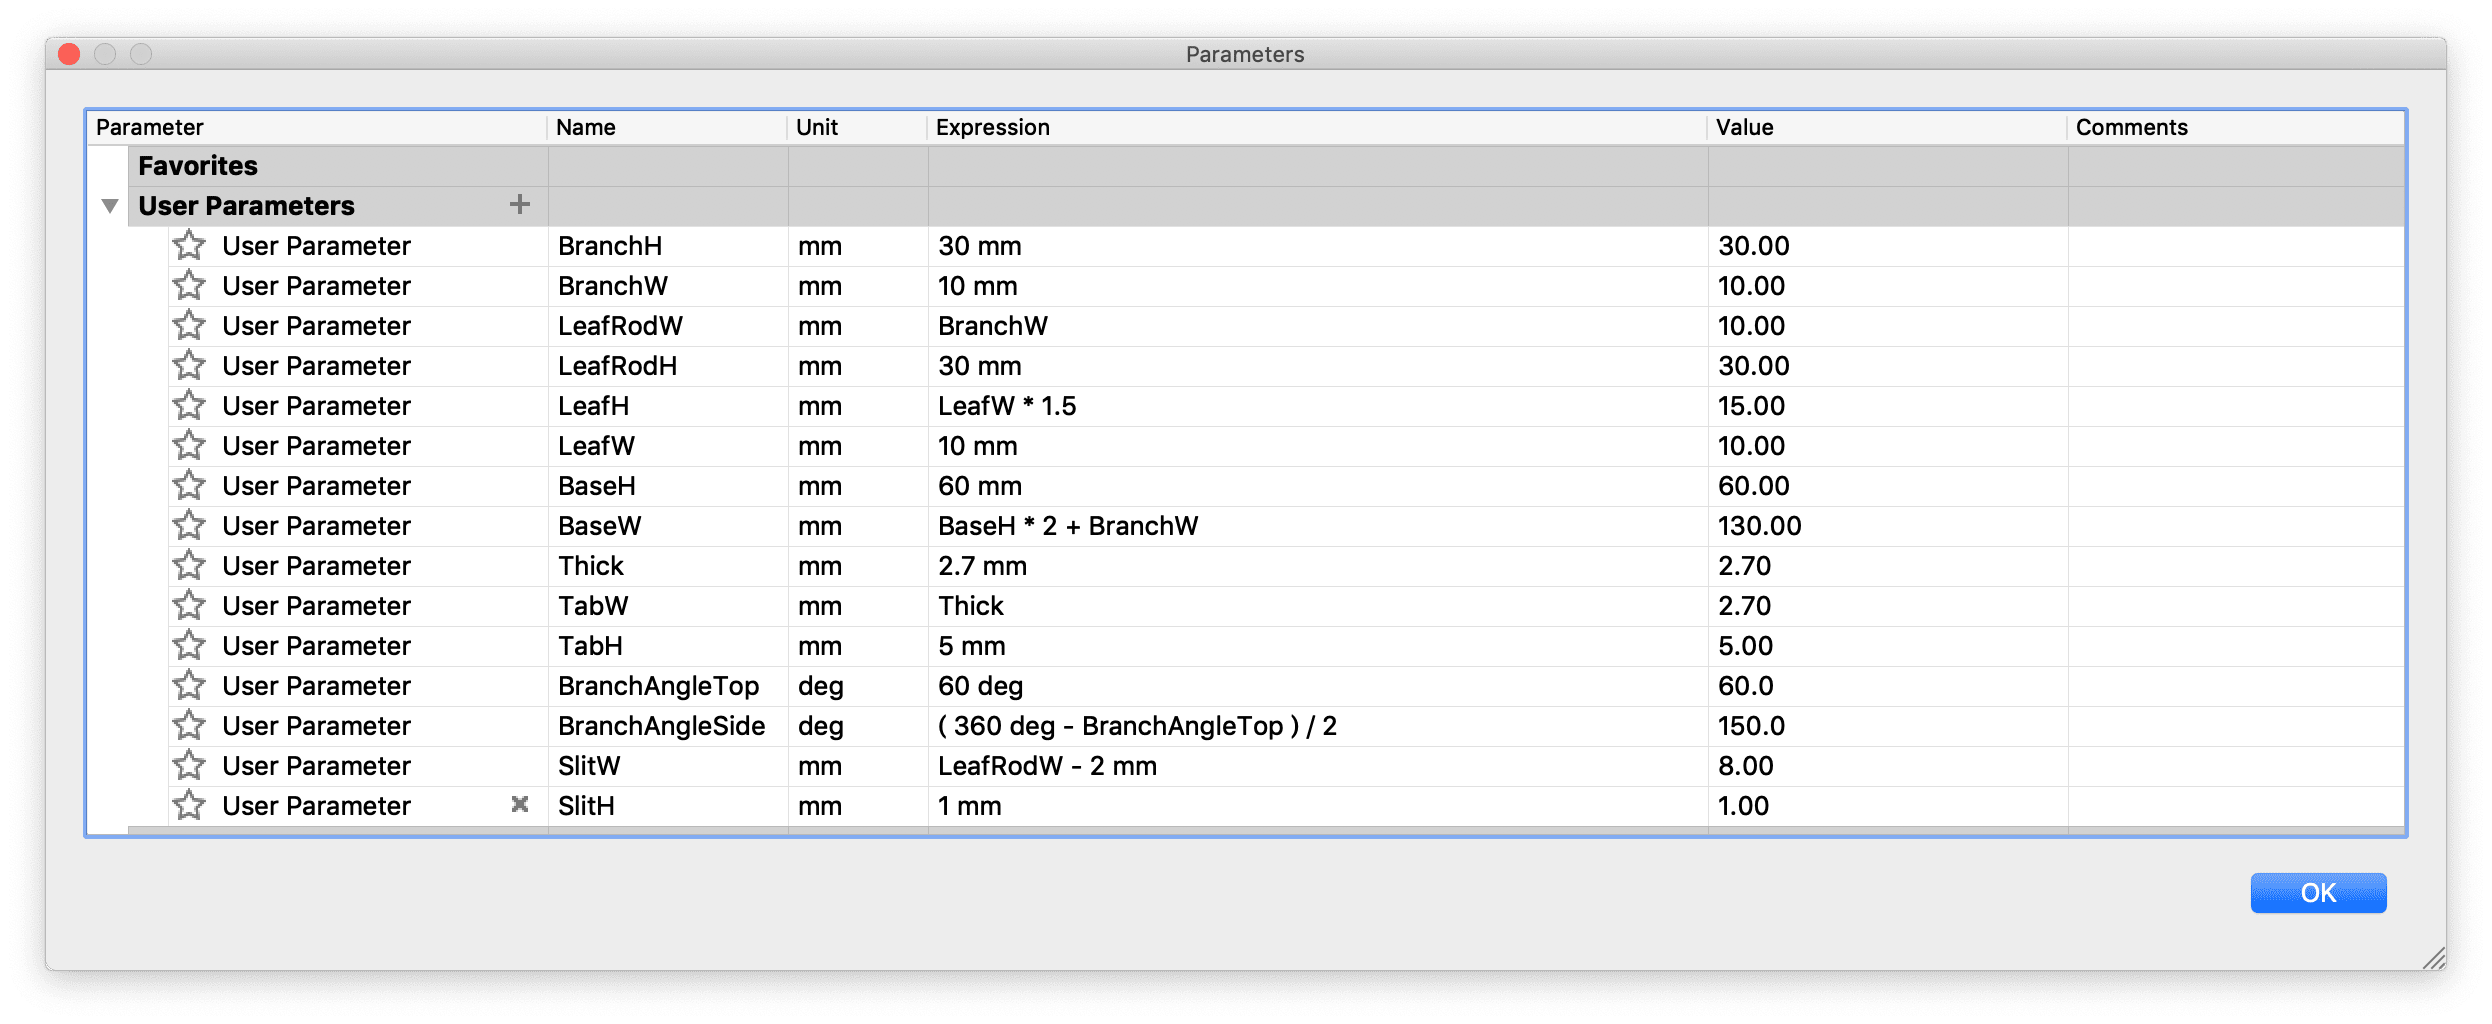Favorite the BranchAngleSide parameter star
This screenshot has height=1024, width=2492.
[189, 726]
